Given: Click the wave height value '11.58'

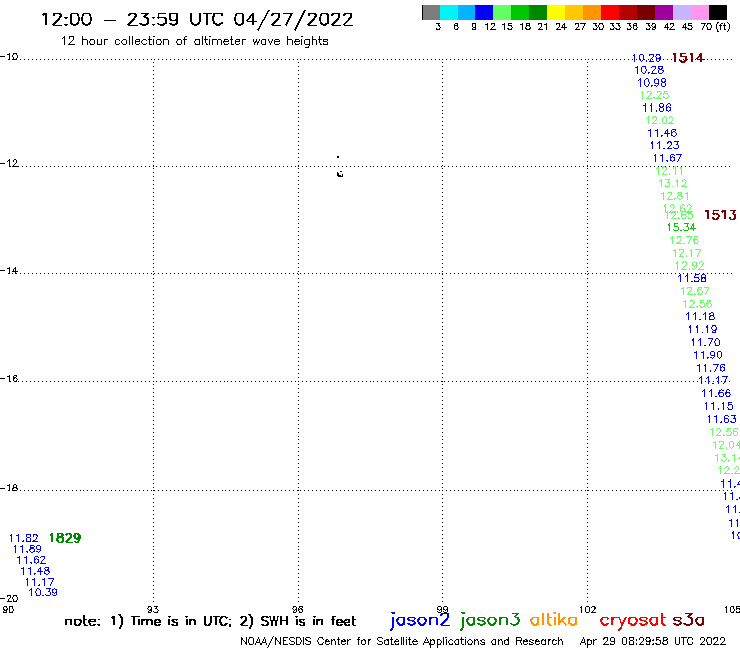Looking at the screenshot, I should tap(692, 279).
